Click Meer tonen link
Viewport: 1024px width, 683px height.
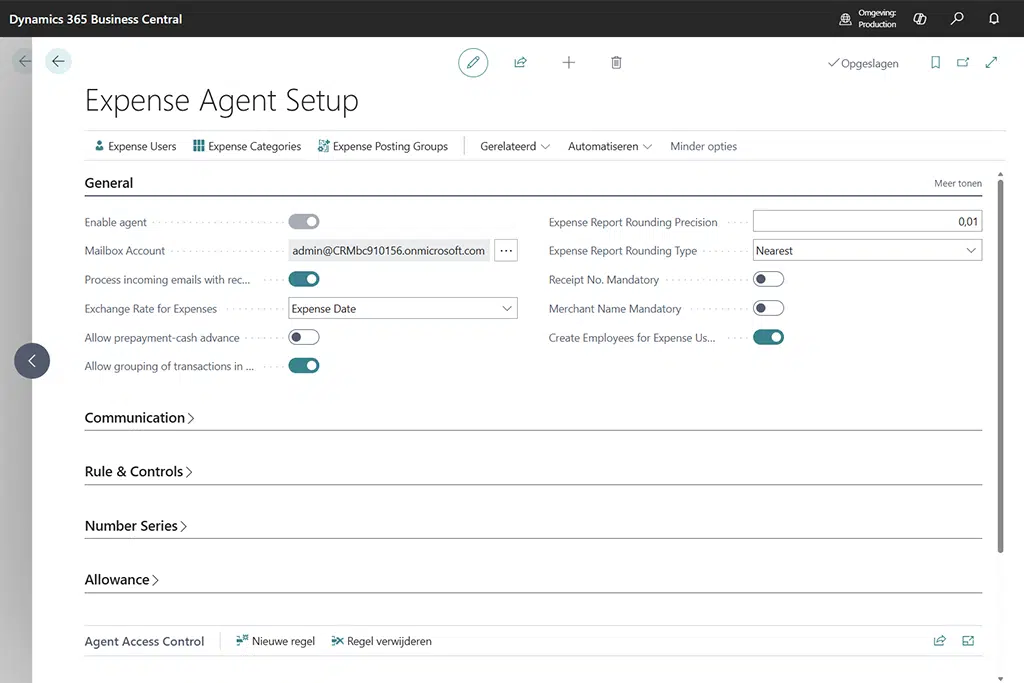957,183
